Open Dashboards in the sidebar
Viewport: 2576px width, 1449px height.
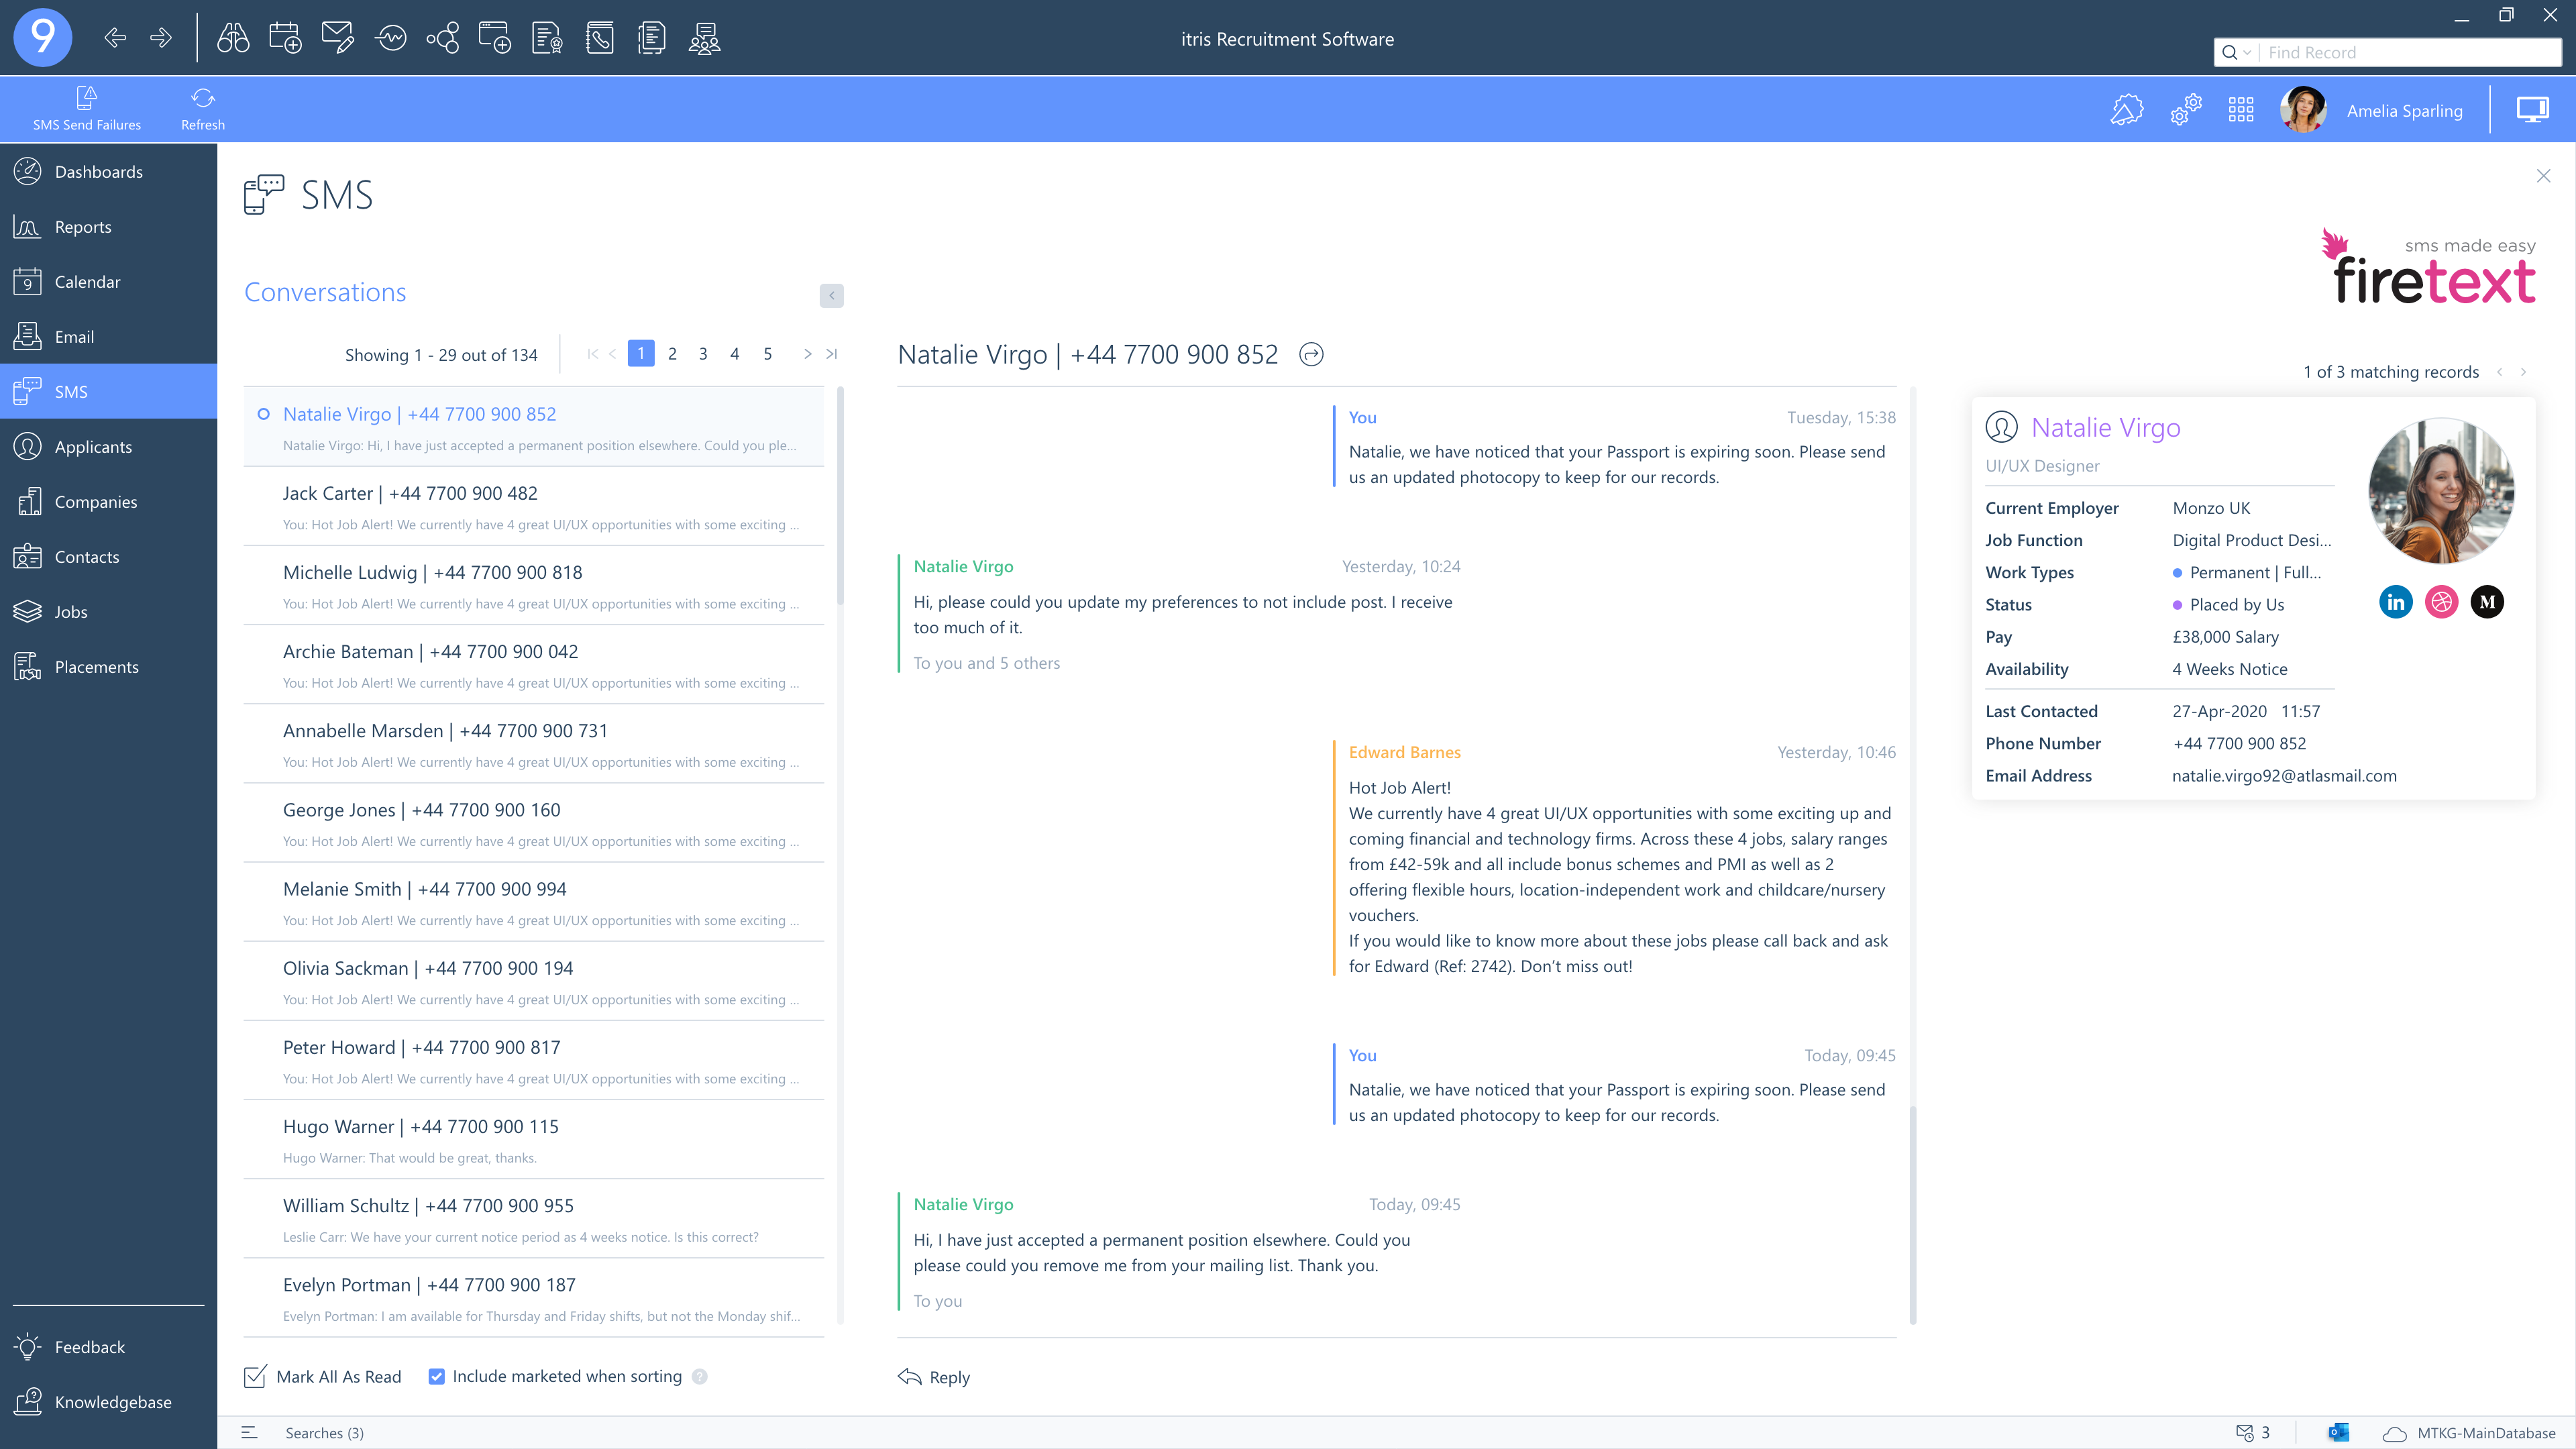pos(108,172)
